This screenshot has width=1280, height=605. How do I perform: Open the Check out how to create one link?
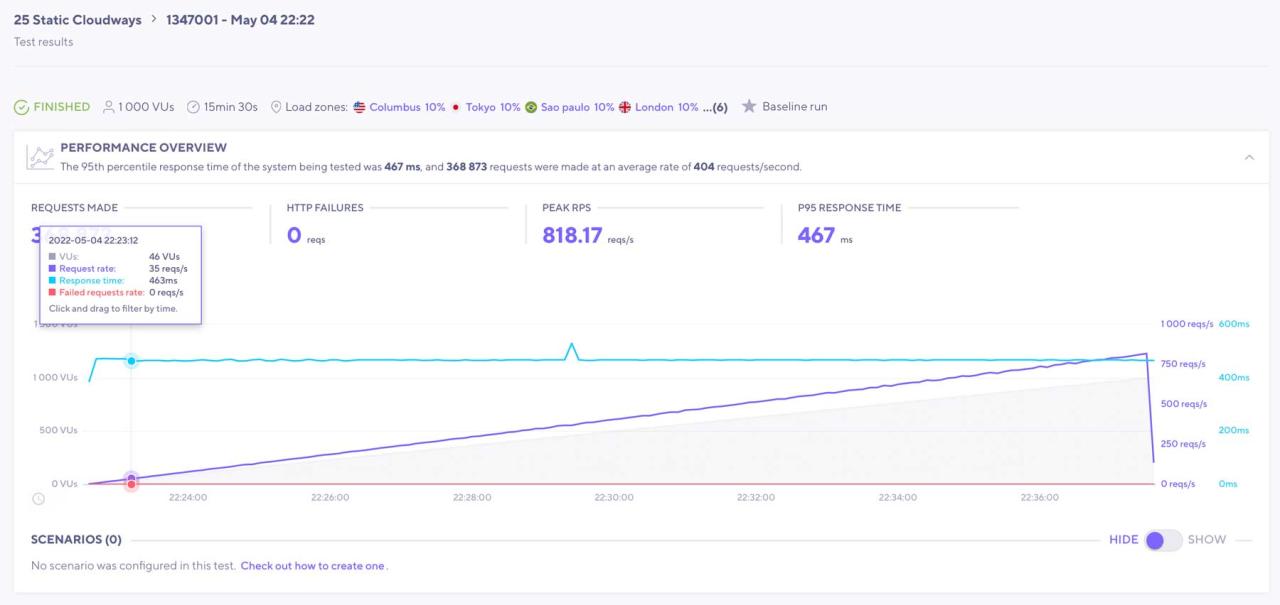(312, 566)
